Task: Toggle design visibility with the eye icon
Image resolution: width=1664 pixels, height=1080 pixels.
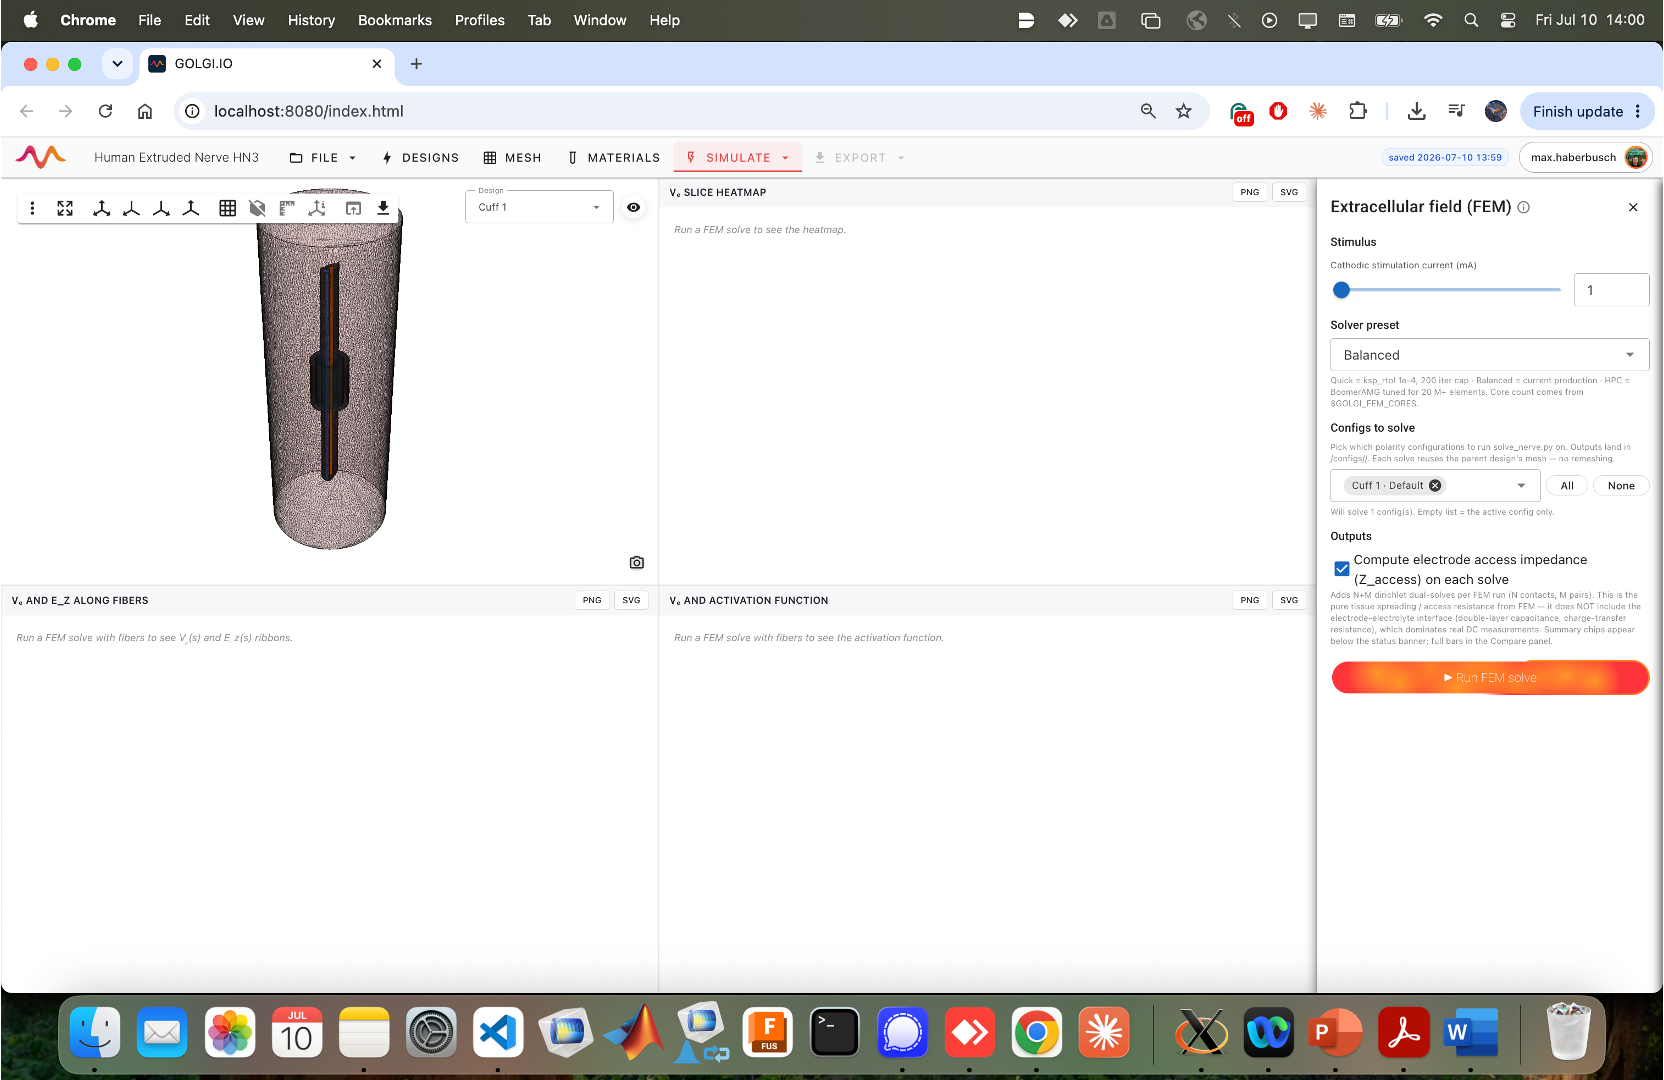Action: pyautogui.click(x=634, y=207)
